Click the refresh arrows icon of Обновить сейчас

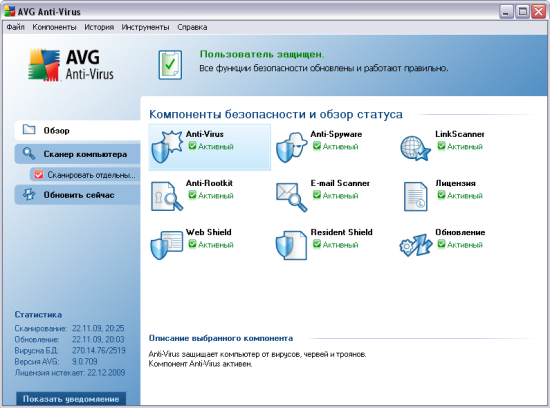coord(29,194)
